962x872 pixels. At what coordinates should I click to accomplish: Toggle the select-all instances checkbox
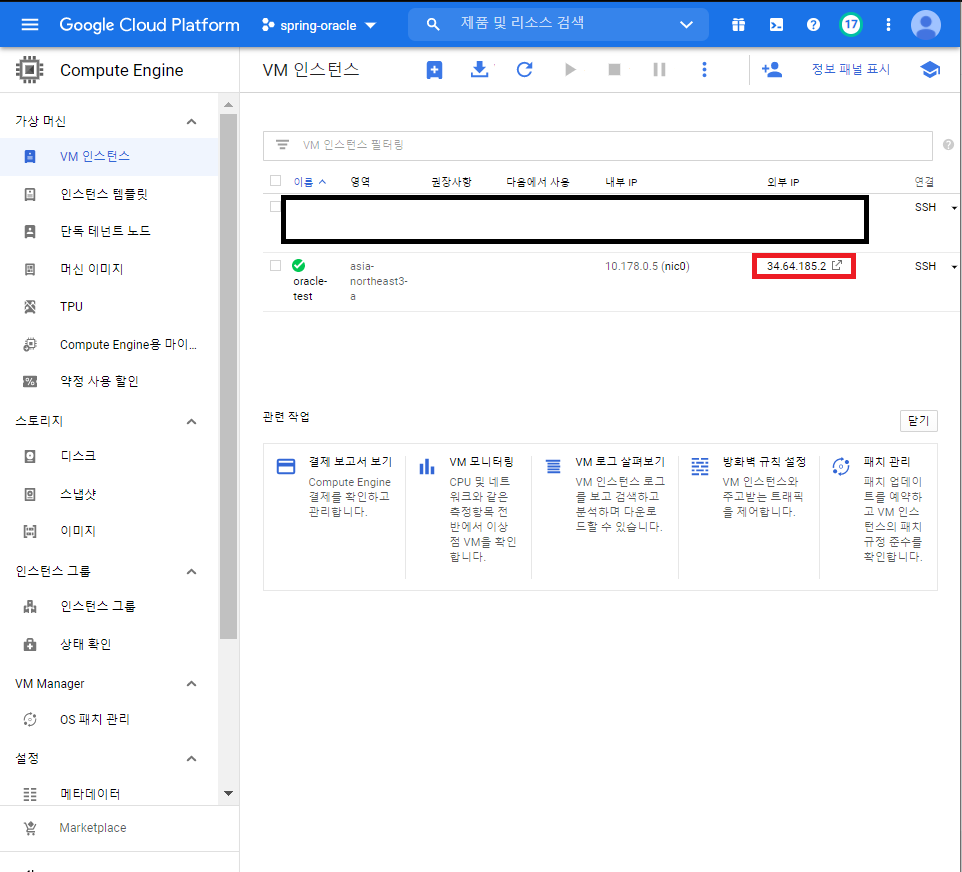coord(275,180)
